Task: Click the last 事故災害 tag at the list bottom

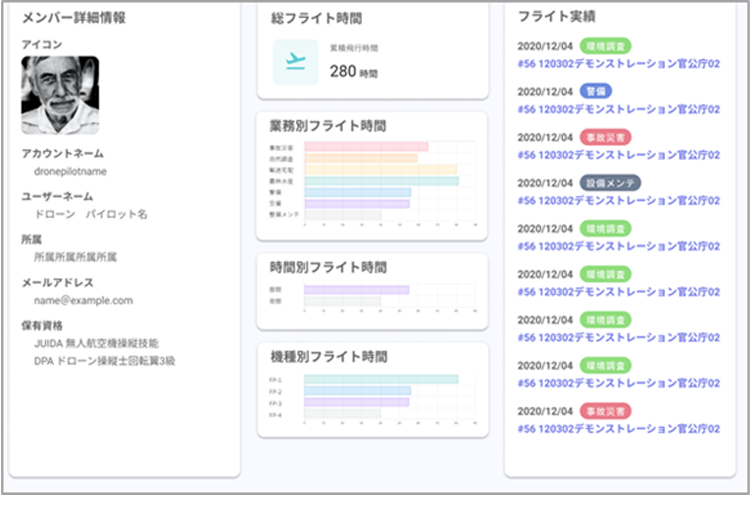Action: tap(606, 411)
